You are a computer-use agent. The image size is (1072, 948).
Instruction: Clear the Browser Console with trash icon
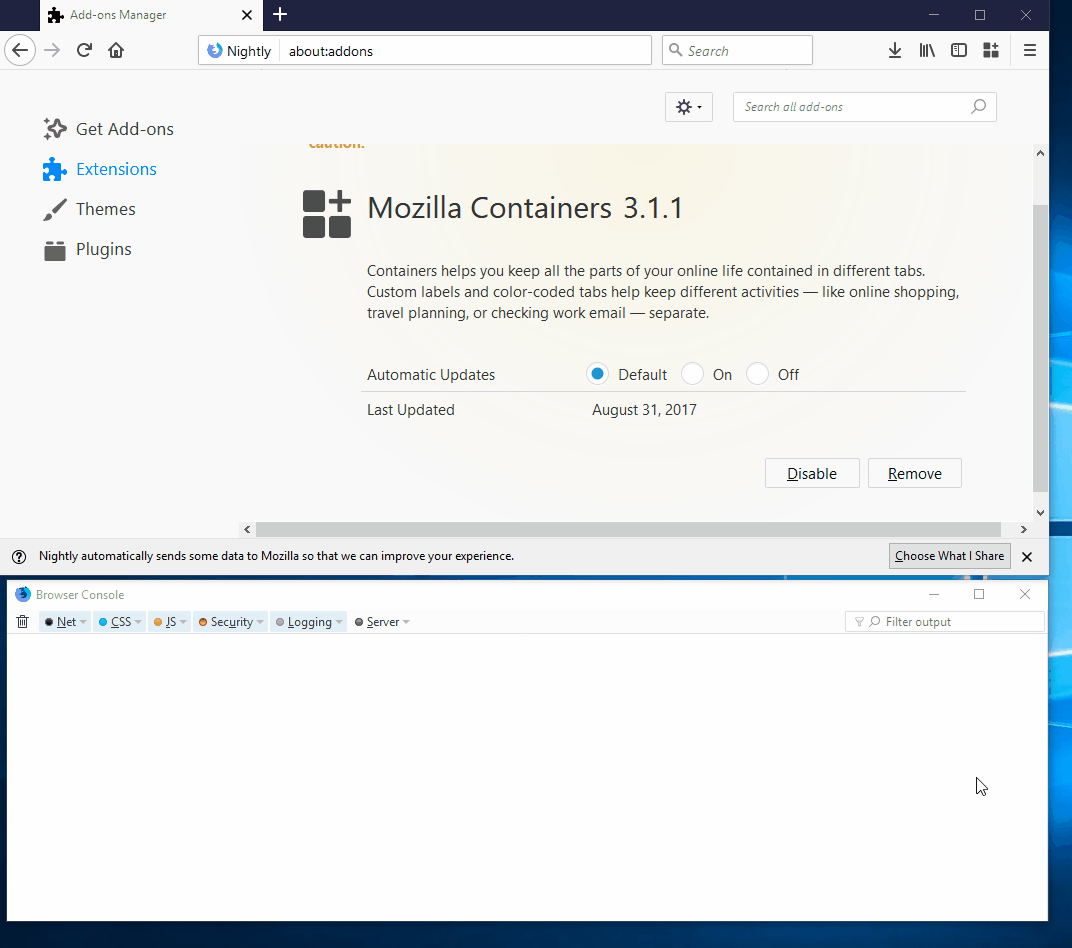(22, 621)
